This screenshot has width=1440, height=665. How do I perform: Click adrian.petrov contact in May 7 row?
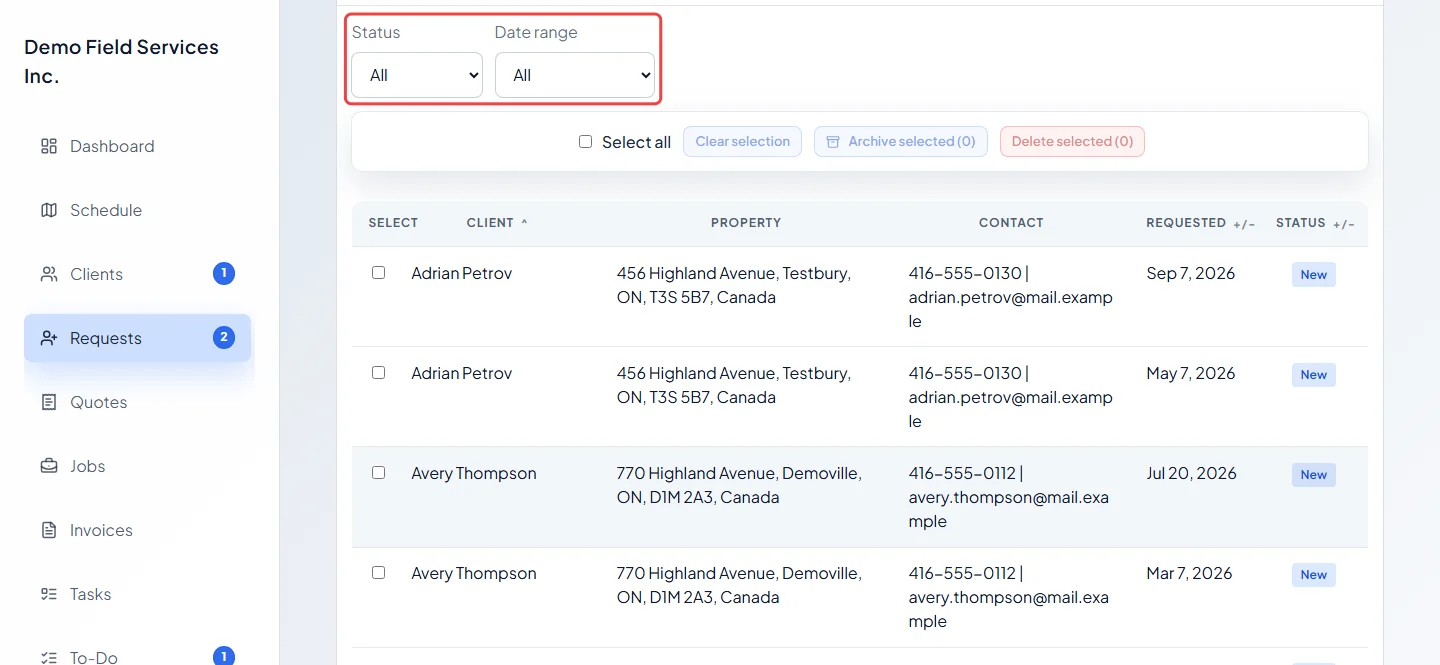click(x=1010, y=397)
